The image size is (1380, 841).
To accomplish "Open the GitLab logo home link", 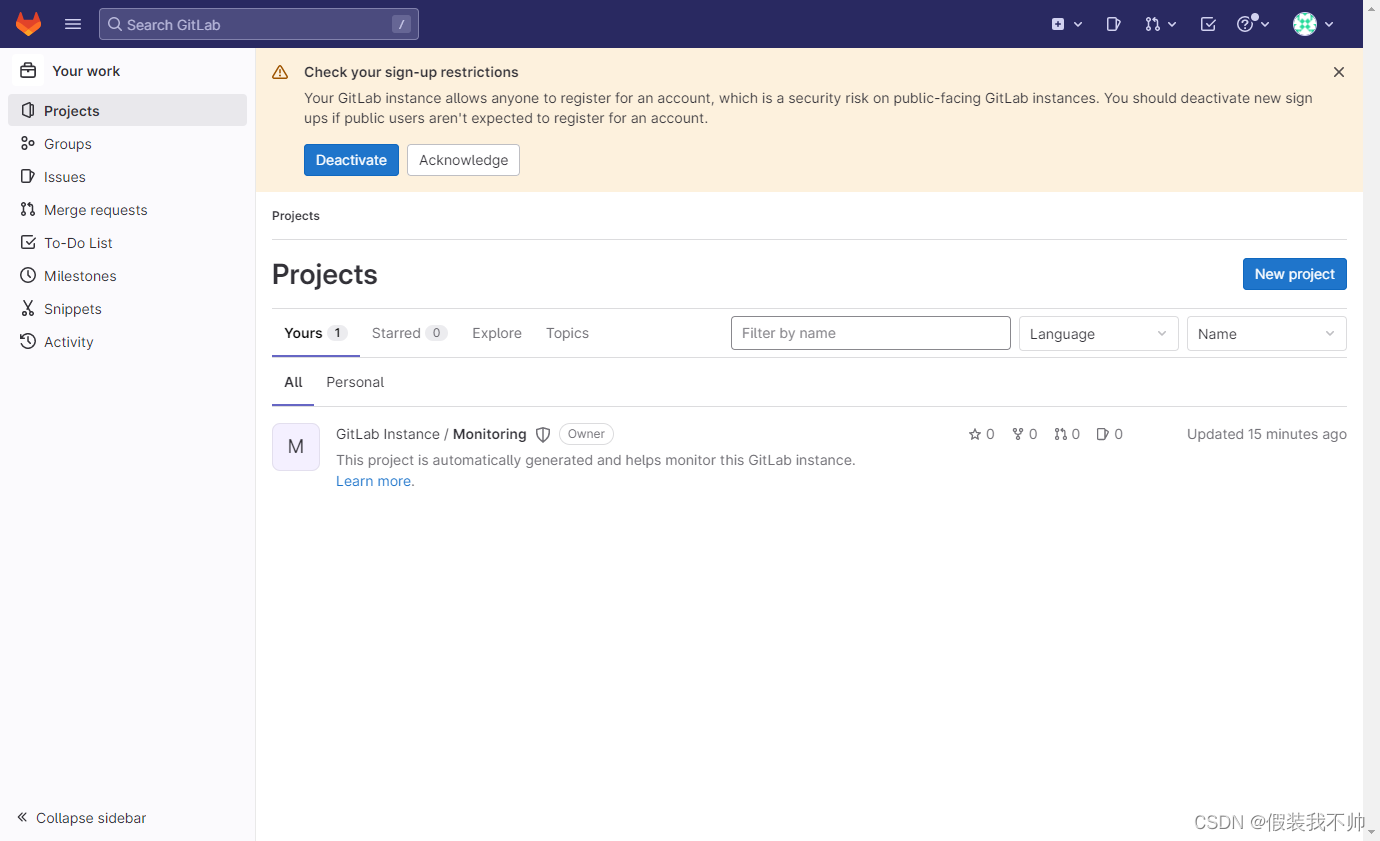I will pyautogui.click(x=28, y=24).
